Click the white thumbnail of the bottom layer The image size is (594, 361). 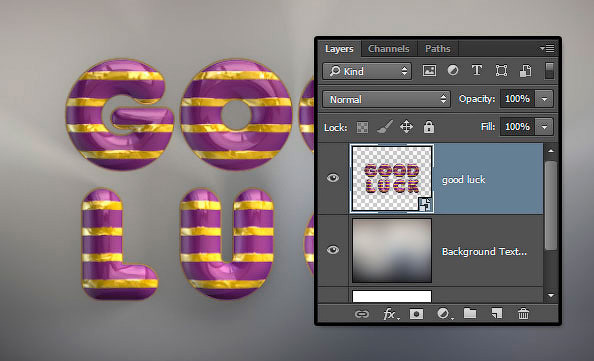392,296
